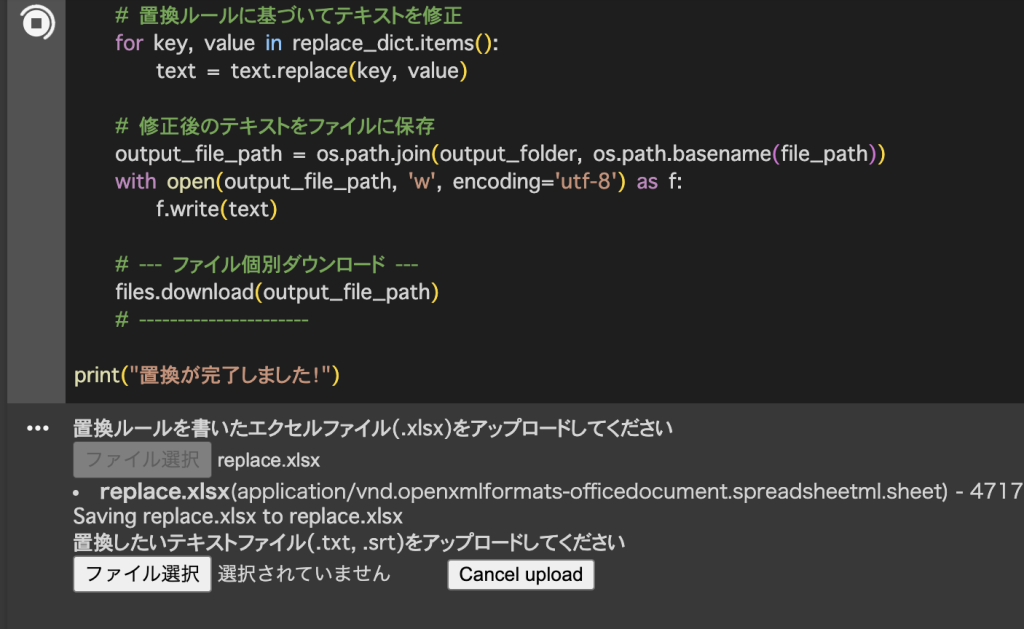Click the greyed-out ファイル選択 button
1024x629 pixels.
click(x=142, y=460)
